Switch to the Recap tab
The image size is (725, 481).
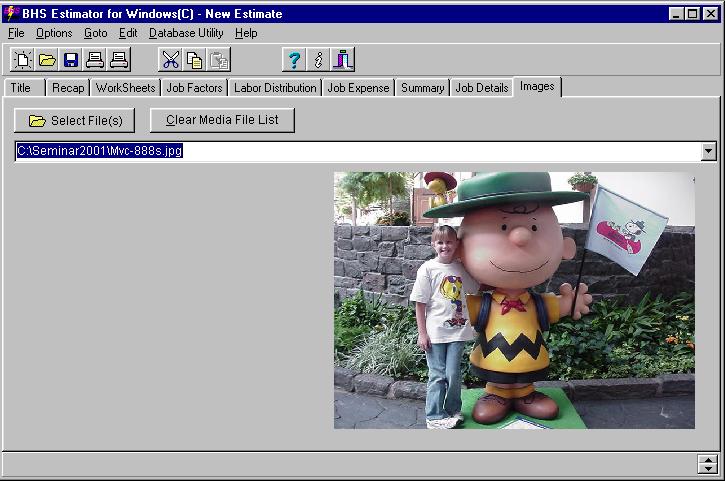(x=68, y=87)
